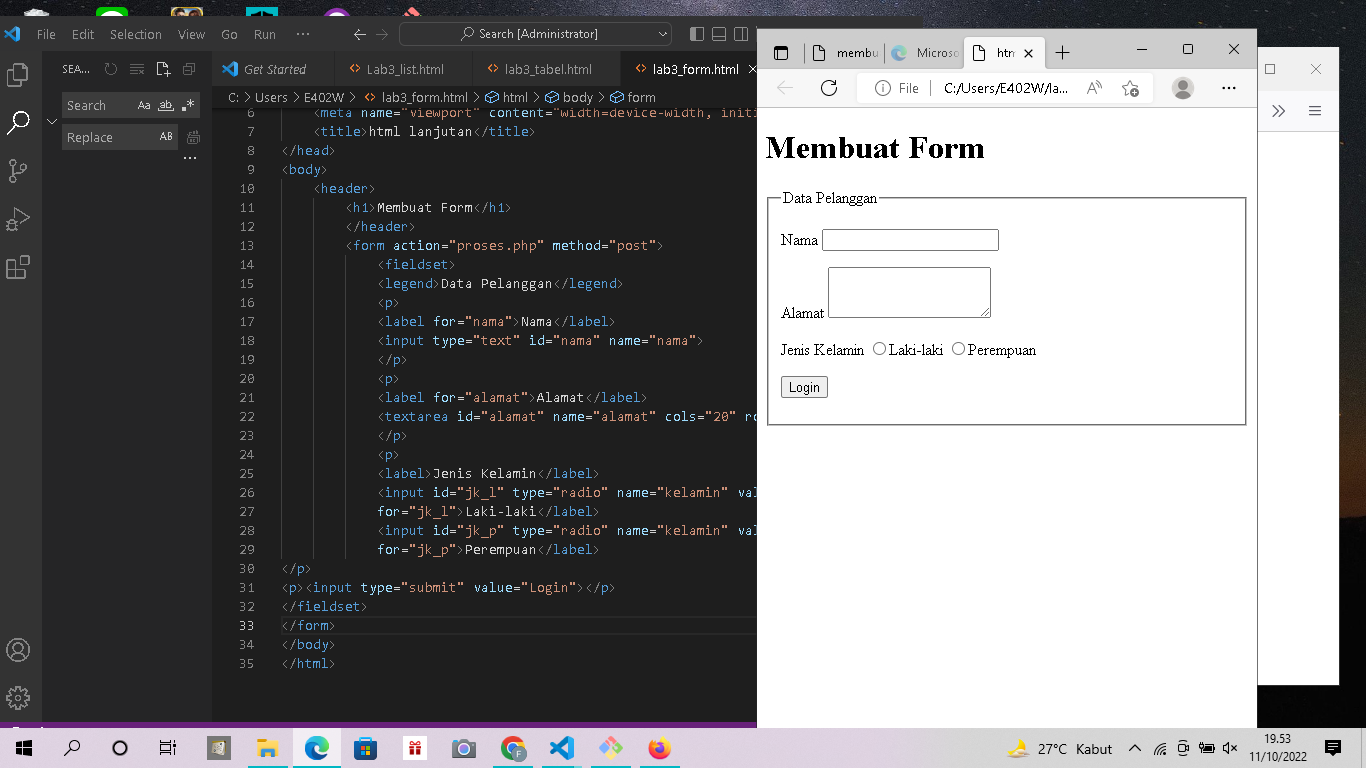Open Edge settings via the ellipsis menu
Image resolution: width=1366 pixels, height=768 pixels.
tap(1228, 88)
